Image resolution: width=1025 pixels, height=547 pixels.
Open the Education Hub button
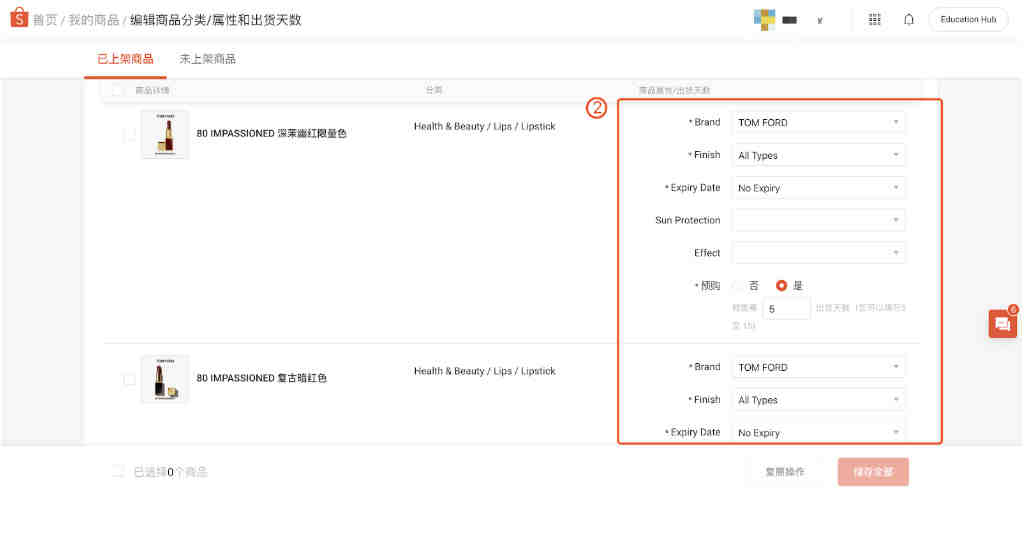[x=968, y=20]
